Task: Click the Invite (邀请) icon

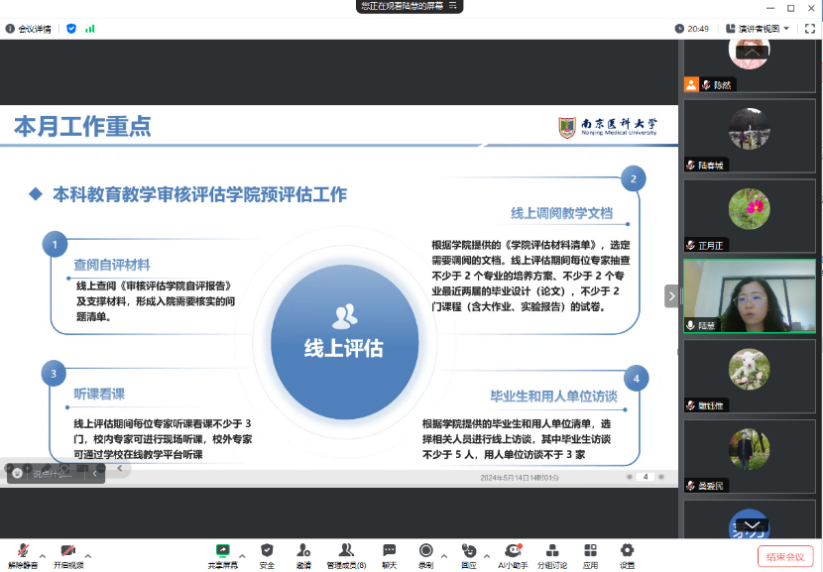Action: [303, 551]
